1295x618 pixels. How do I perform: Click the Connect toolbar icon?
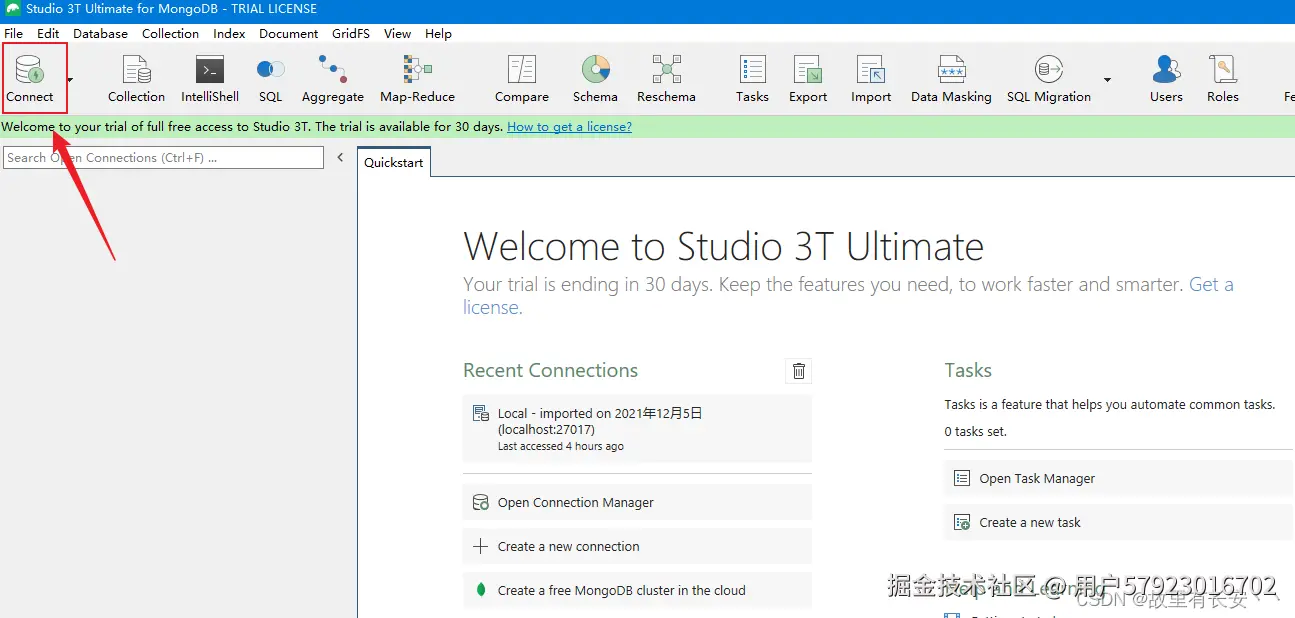click(x=30, y=78)
